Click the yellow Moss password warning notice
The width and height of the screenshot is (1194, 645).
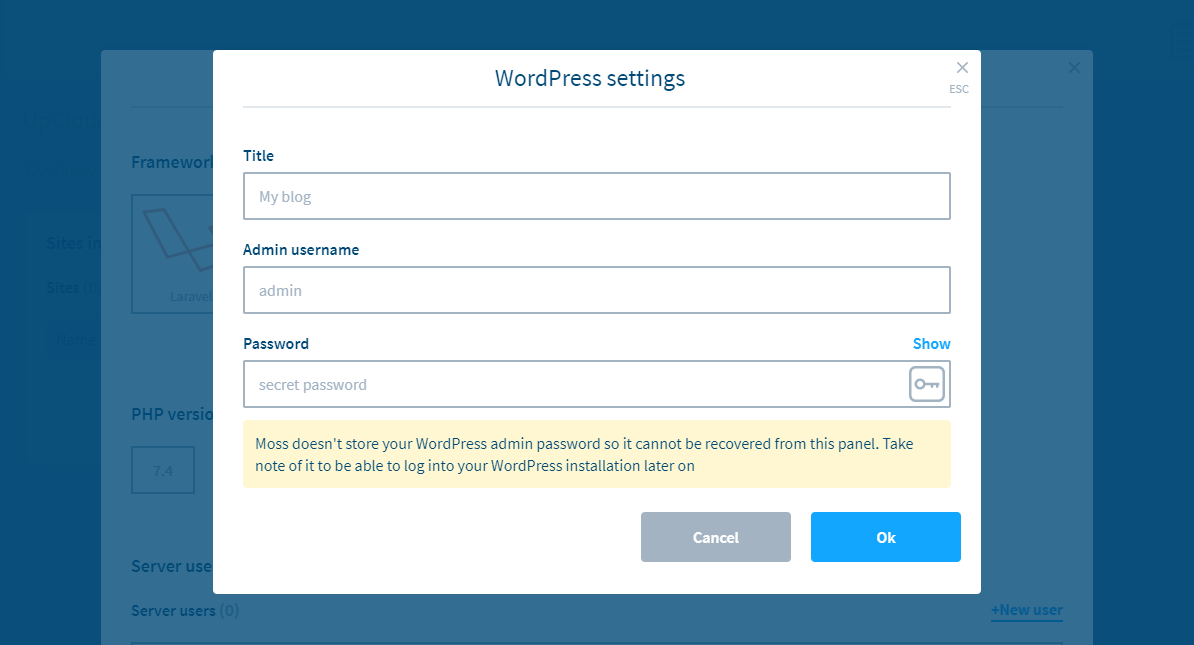click(x=596, y=454)
